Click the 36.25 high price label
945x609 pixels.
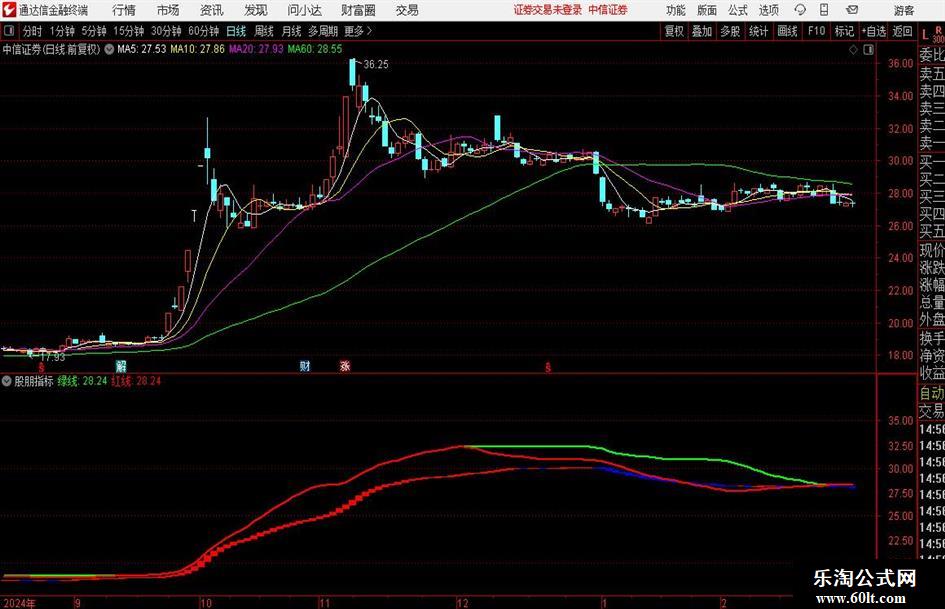(376, 65)
